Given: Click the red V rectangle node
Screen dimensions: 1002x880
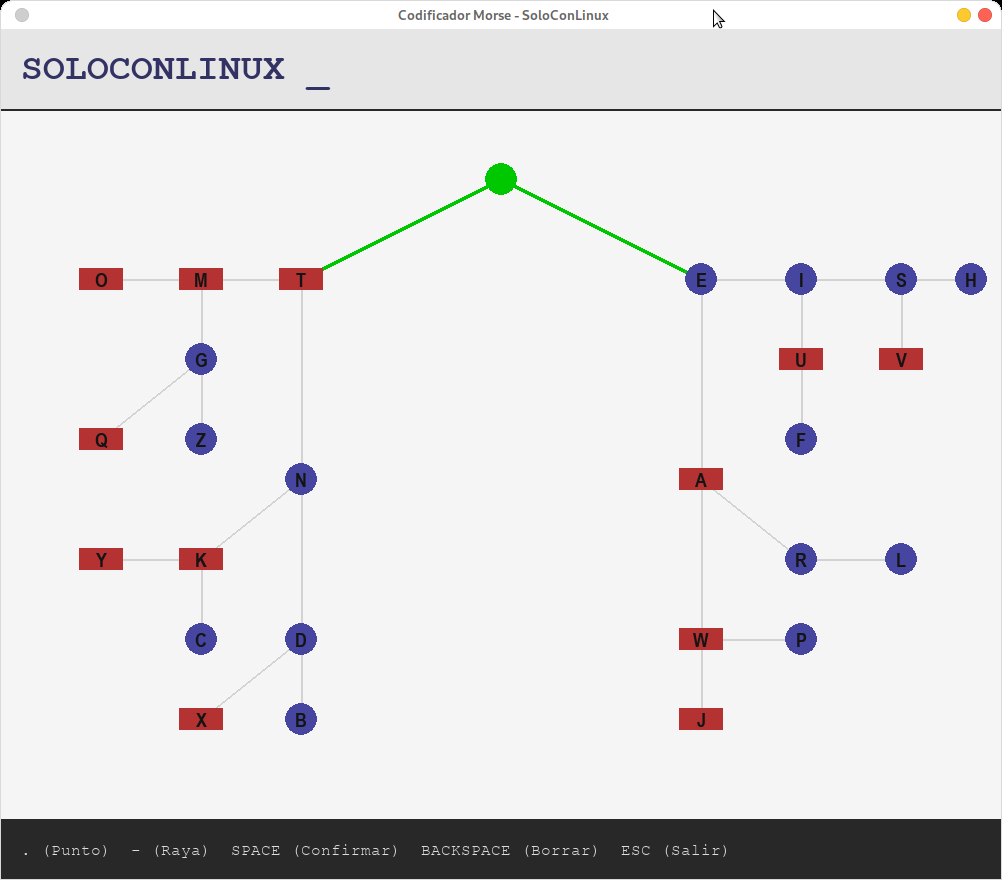Looking at the screenshot, I should point(901,360).
